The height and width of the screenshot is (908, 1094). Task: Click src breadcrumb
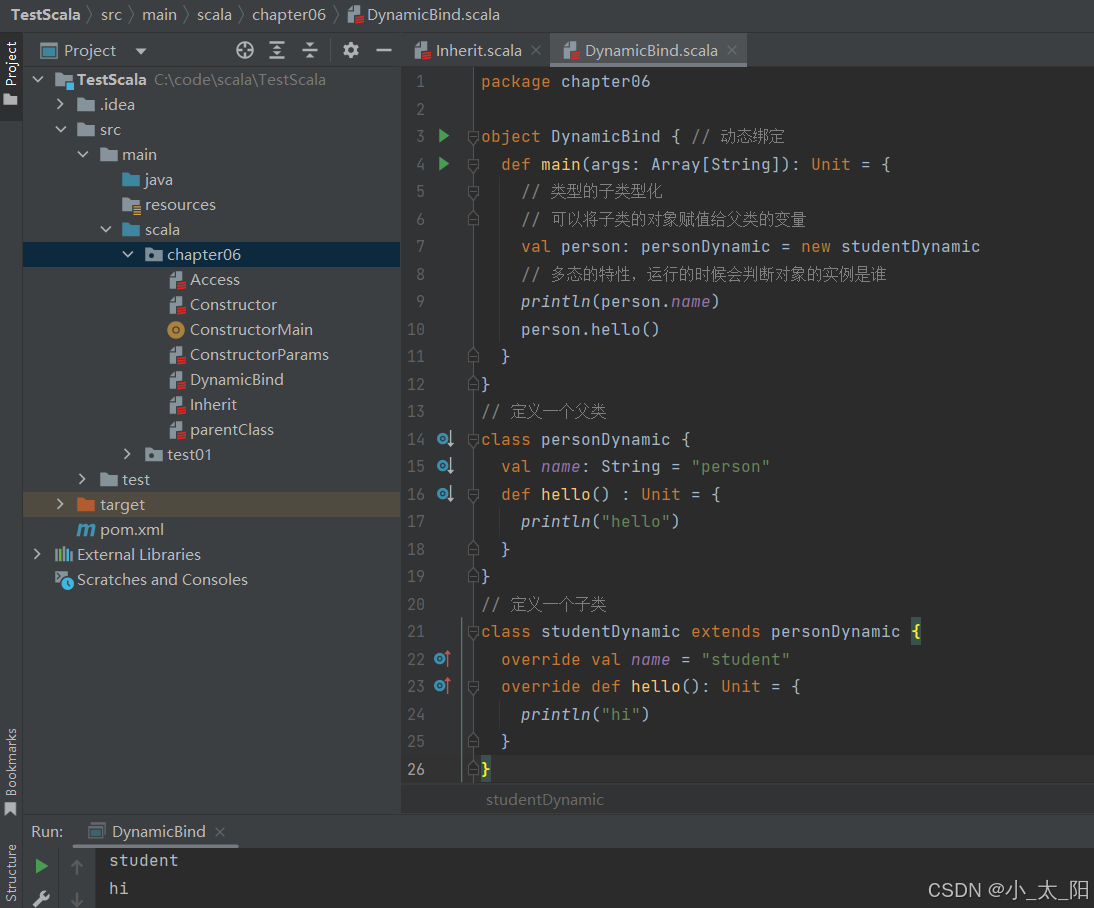[x=111, y=15]
